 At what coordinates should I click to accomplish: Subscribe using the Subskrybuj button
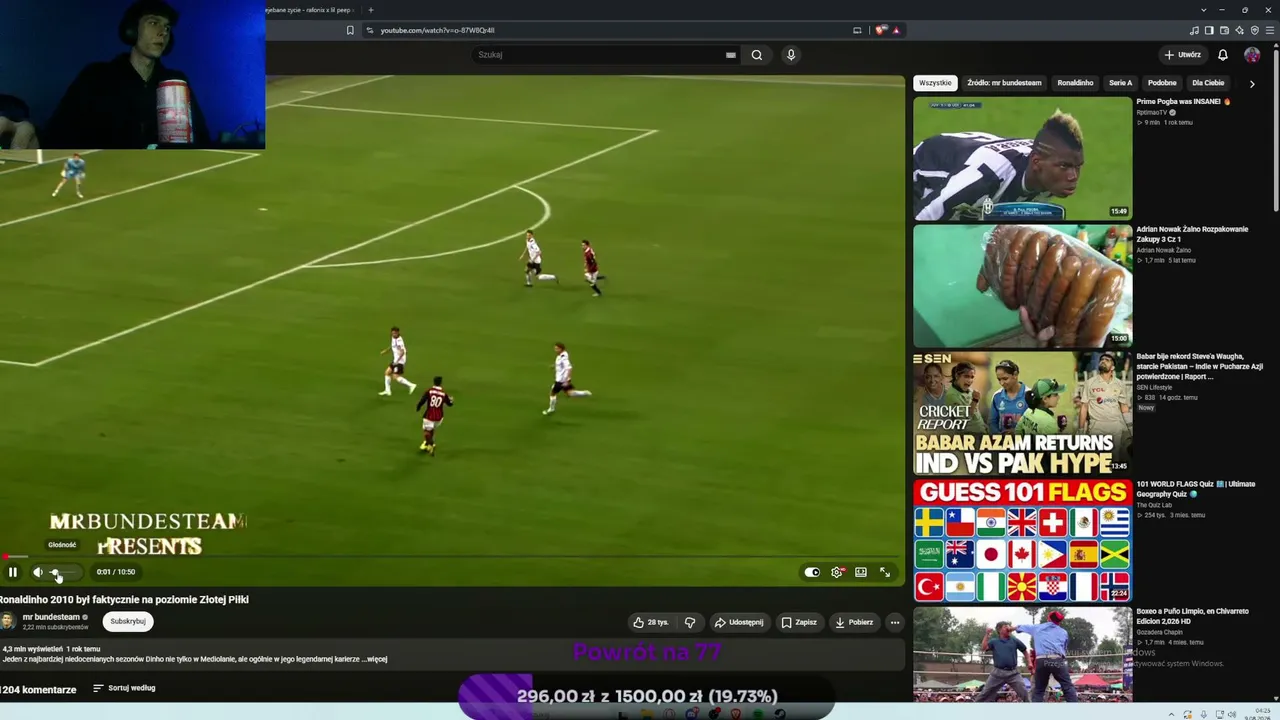pos(128,621)
